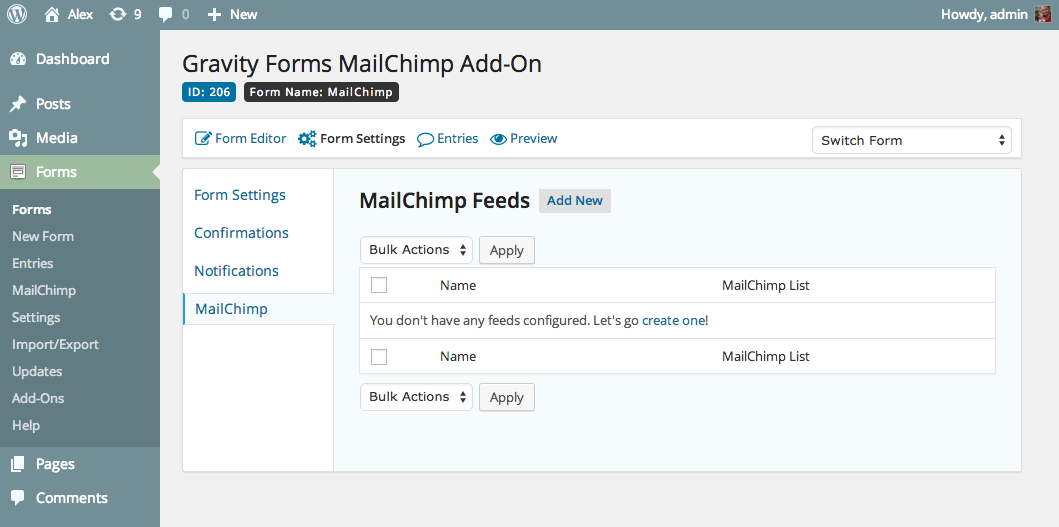Open the comments bubble icon in the admin bar
This screenshot has width=1059, height=527.
click(x=166, y=14)
